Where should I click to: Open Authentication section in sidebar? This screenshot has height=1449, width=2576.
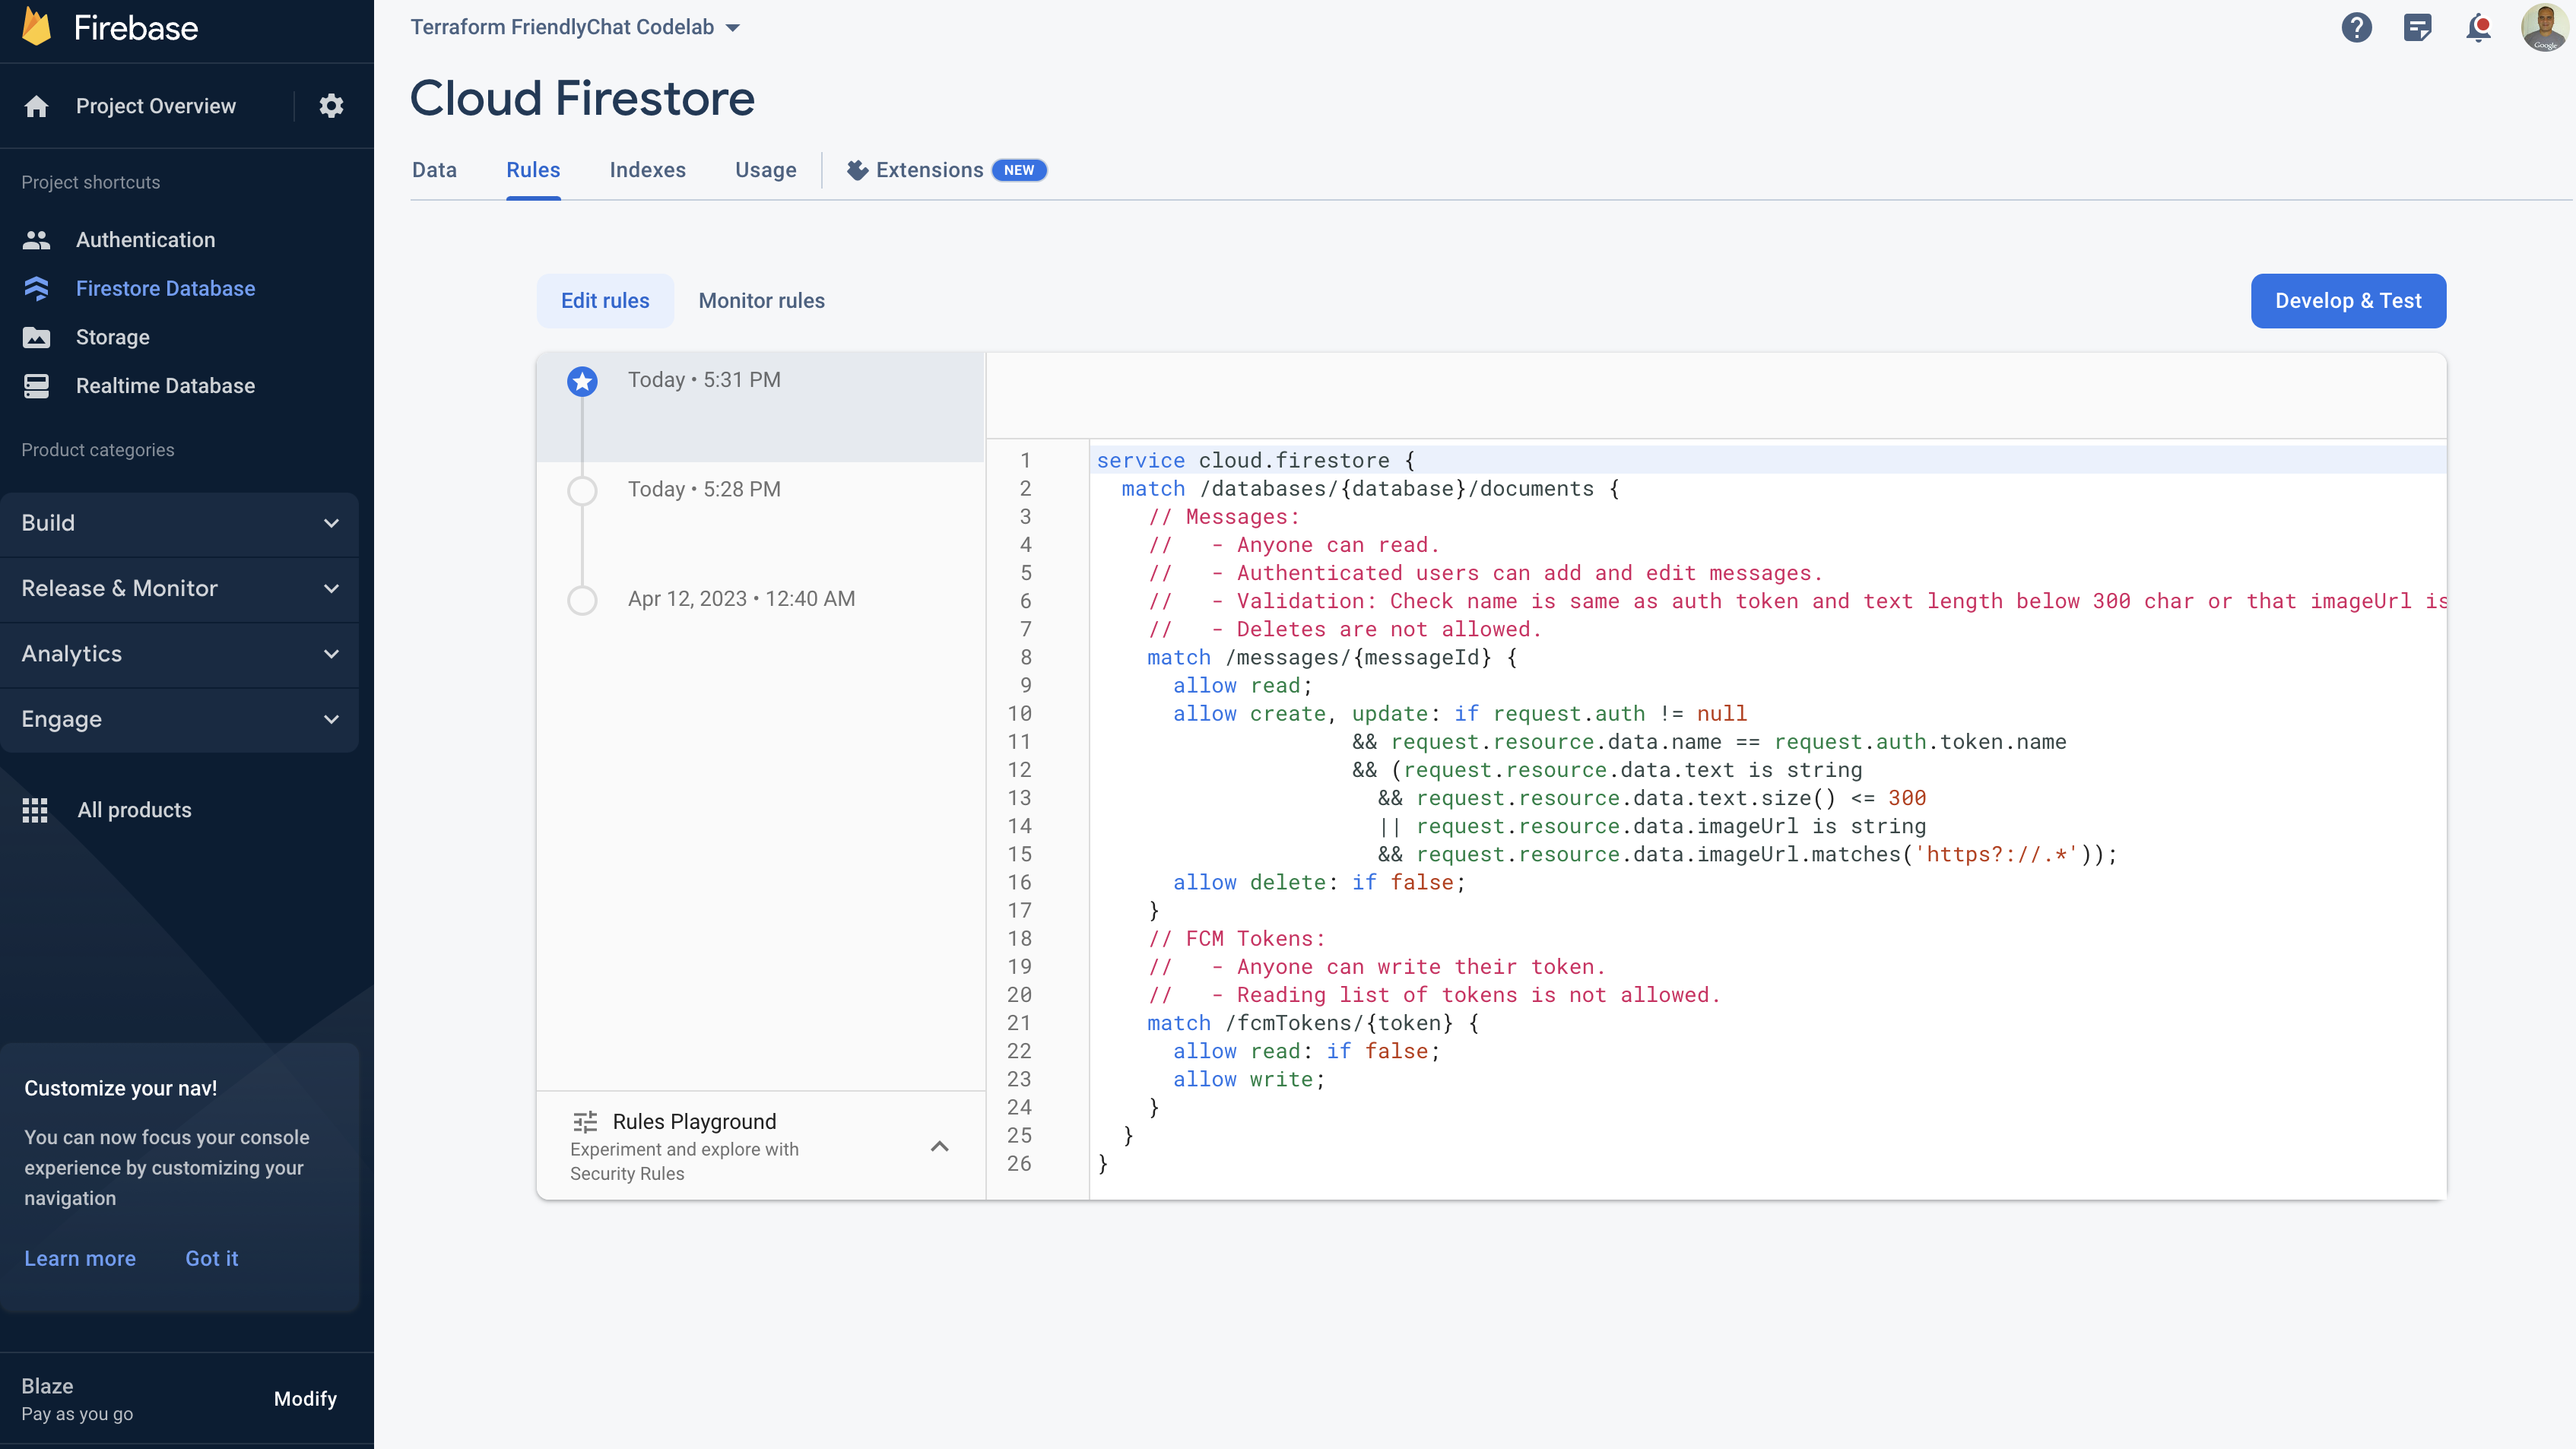tap(145, 239)
